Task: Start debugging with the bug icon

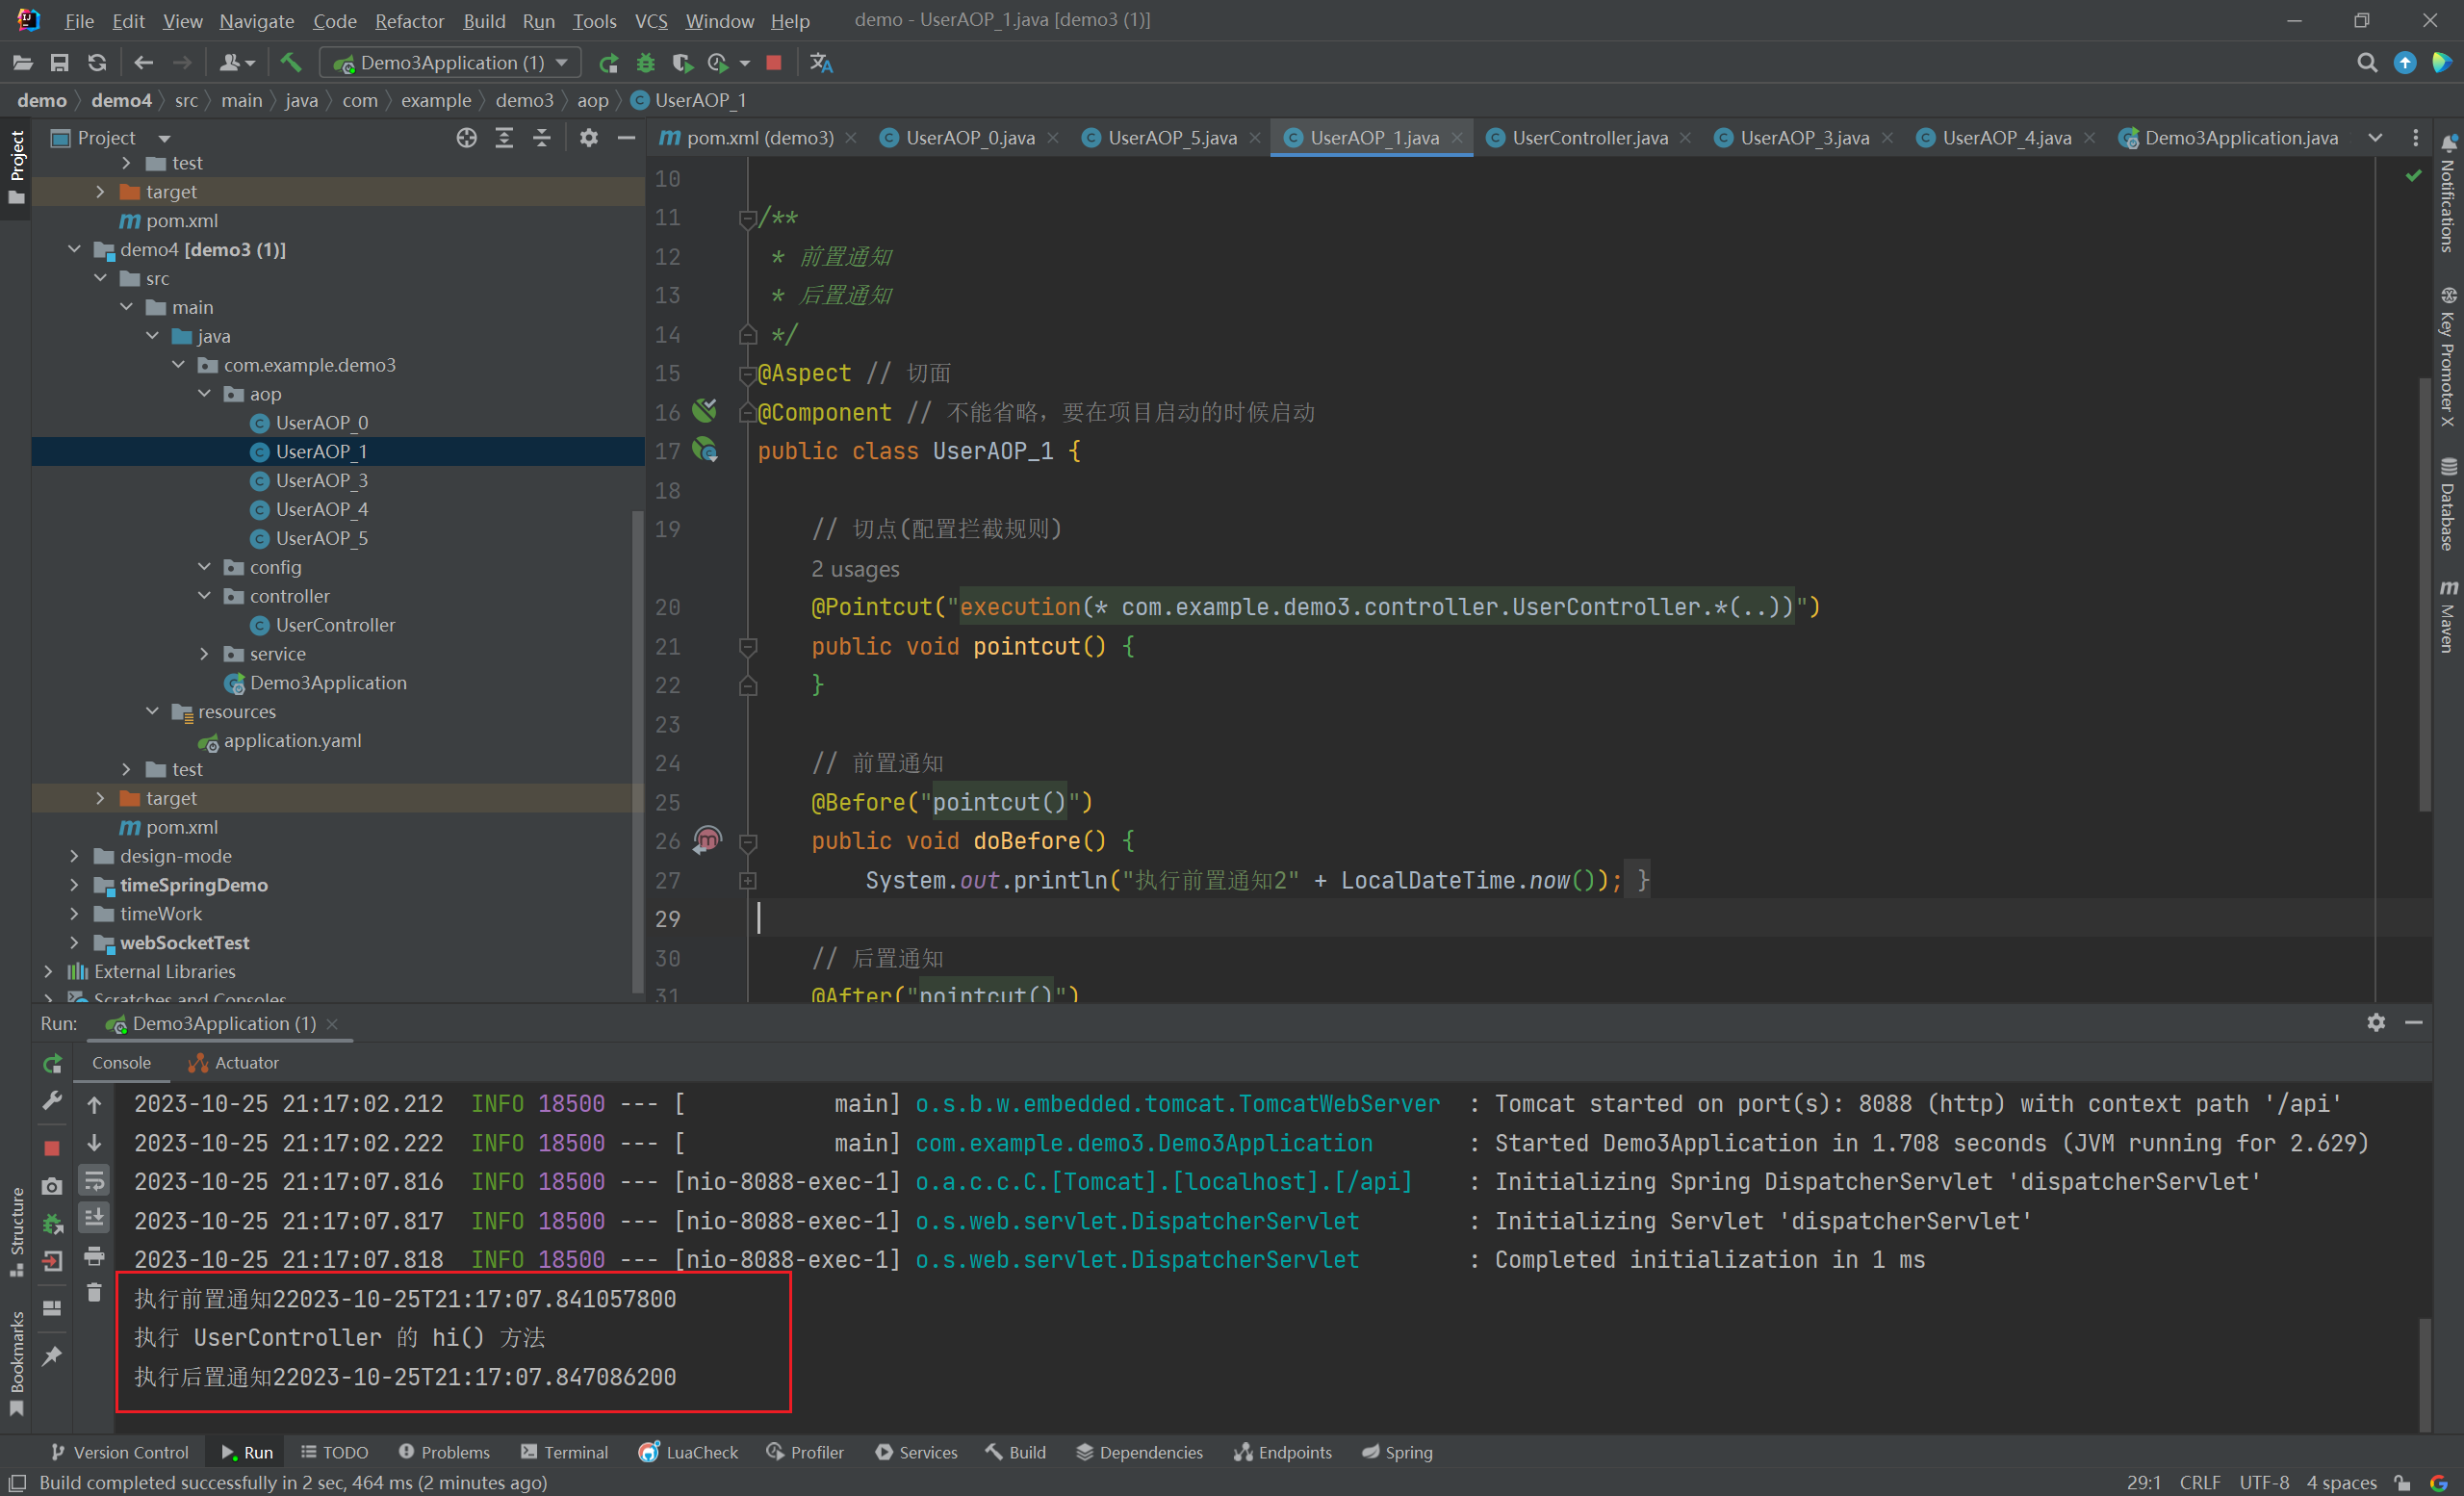Action: pyautogui.click(x=645, y=63)
